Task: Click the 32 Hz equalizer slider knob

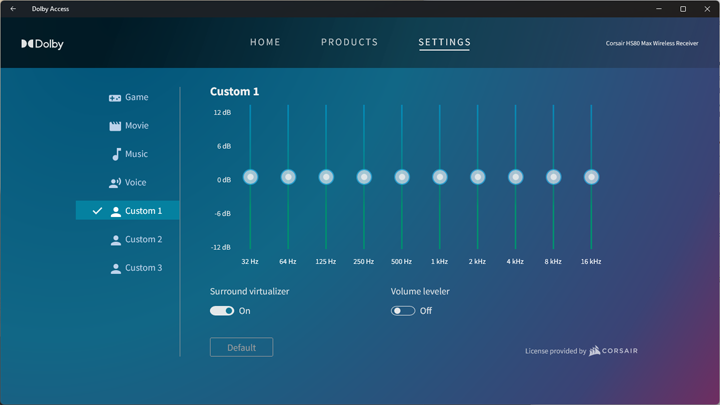Action: [250, 177]
